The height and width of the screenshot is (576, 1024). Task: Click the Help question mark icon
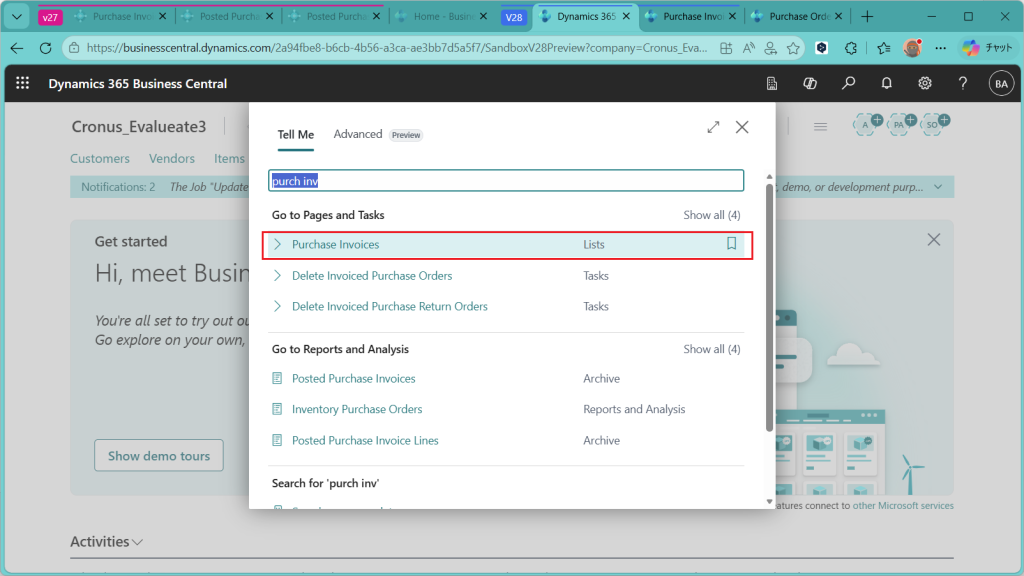pos(962,84)
